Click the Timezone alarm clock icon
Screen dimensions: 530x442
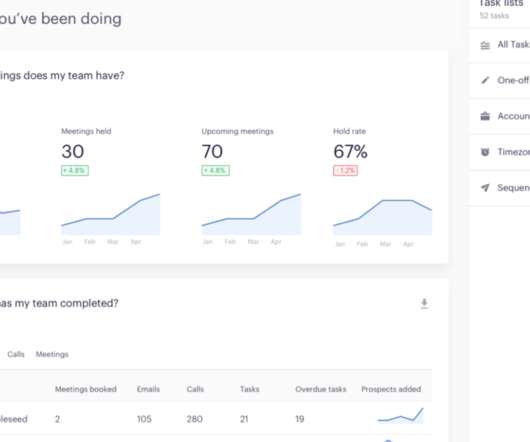coord(485,152)
